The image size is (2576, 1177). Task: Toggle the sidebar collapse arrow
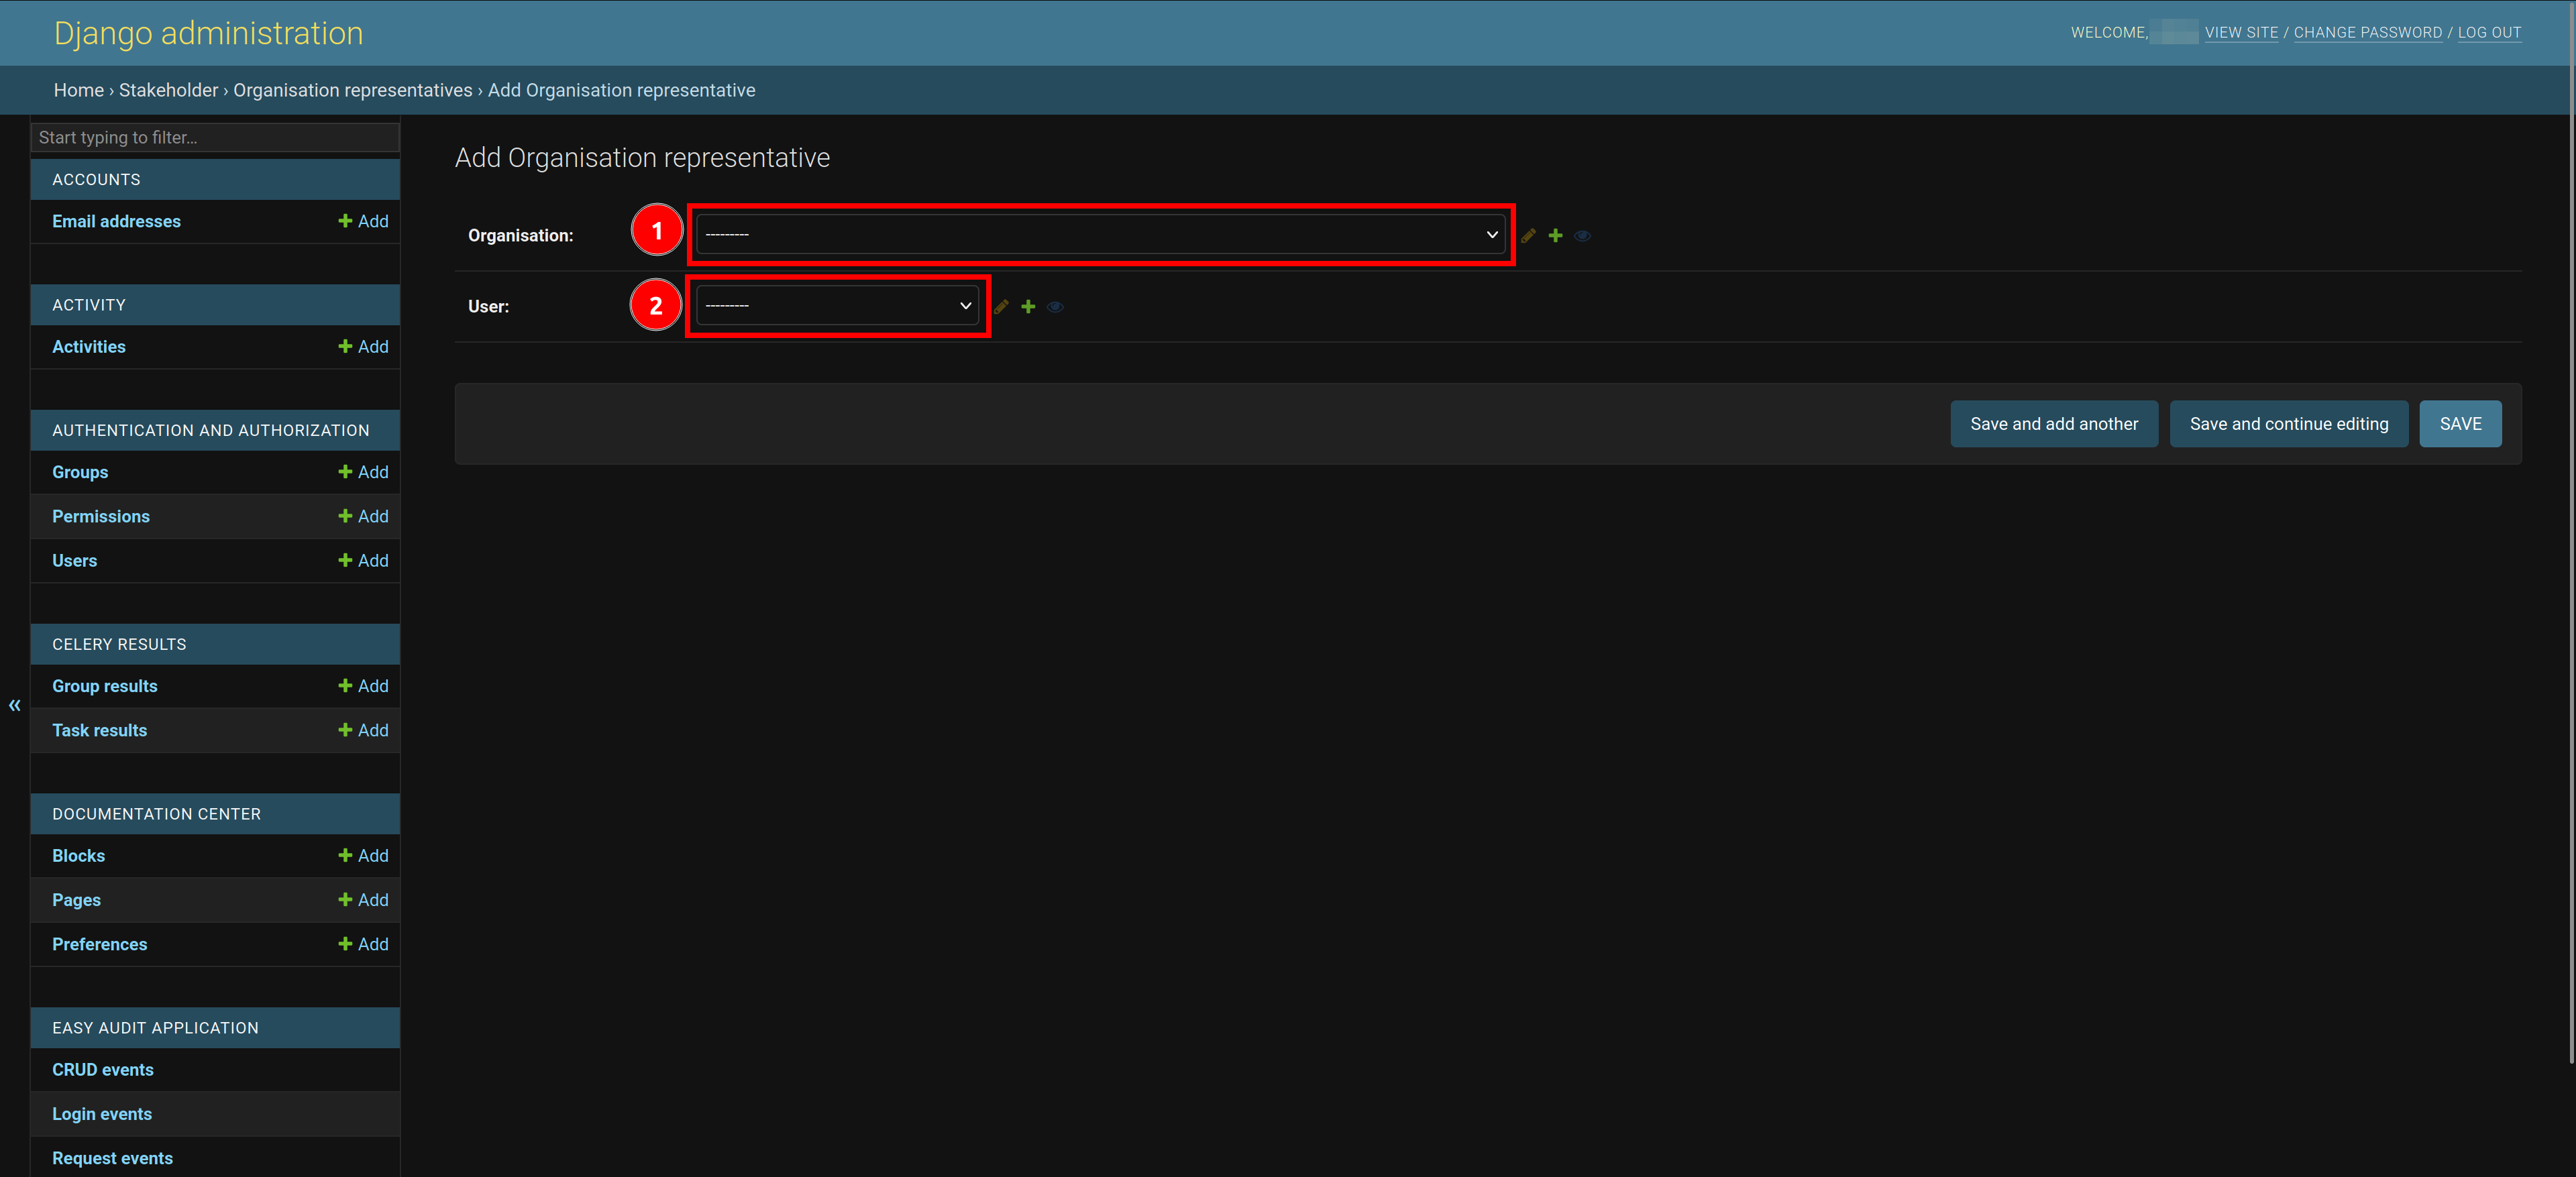coord(13,704)
